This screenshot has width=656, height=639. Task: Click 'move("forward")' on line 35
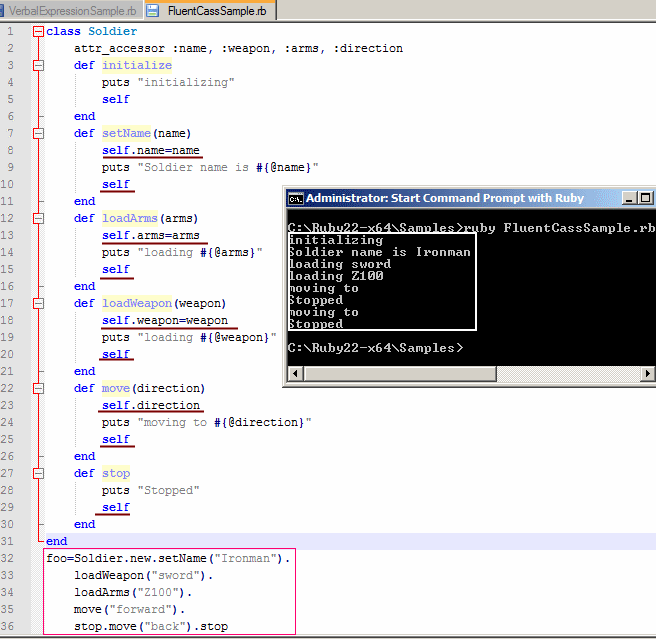pos(126,609)
